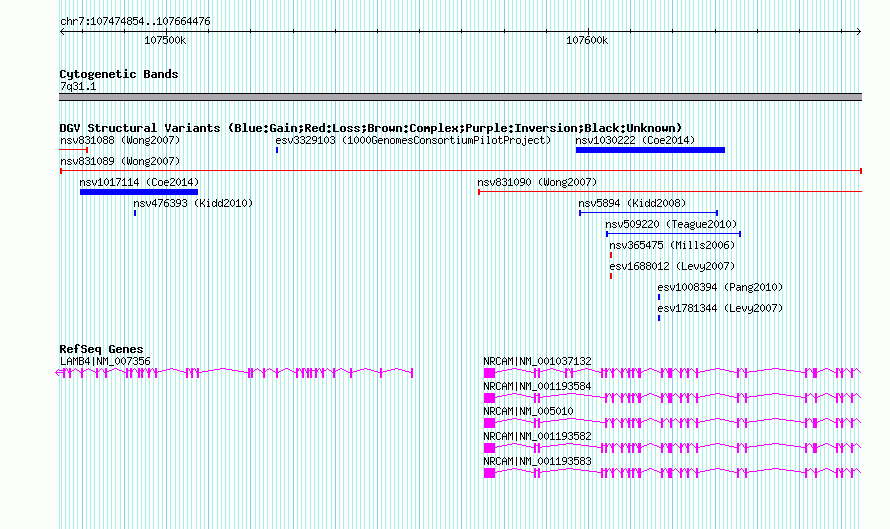Click the 7q31.1 band label
Screen dimensions: 890x529
point(78,86)
